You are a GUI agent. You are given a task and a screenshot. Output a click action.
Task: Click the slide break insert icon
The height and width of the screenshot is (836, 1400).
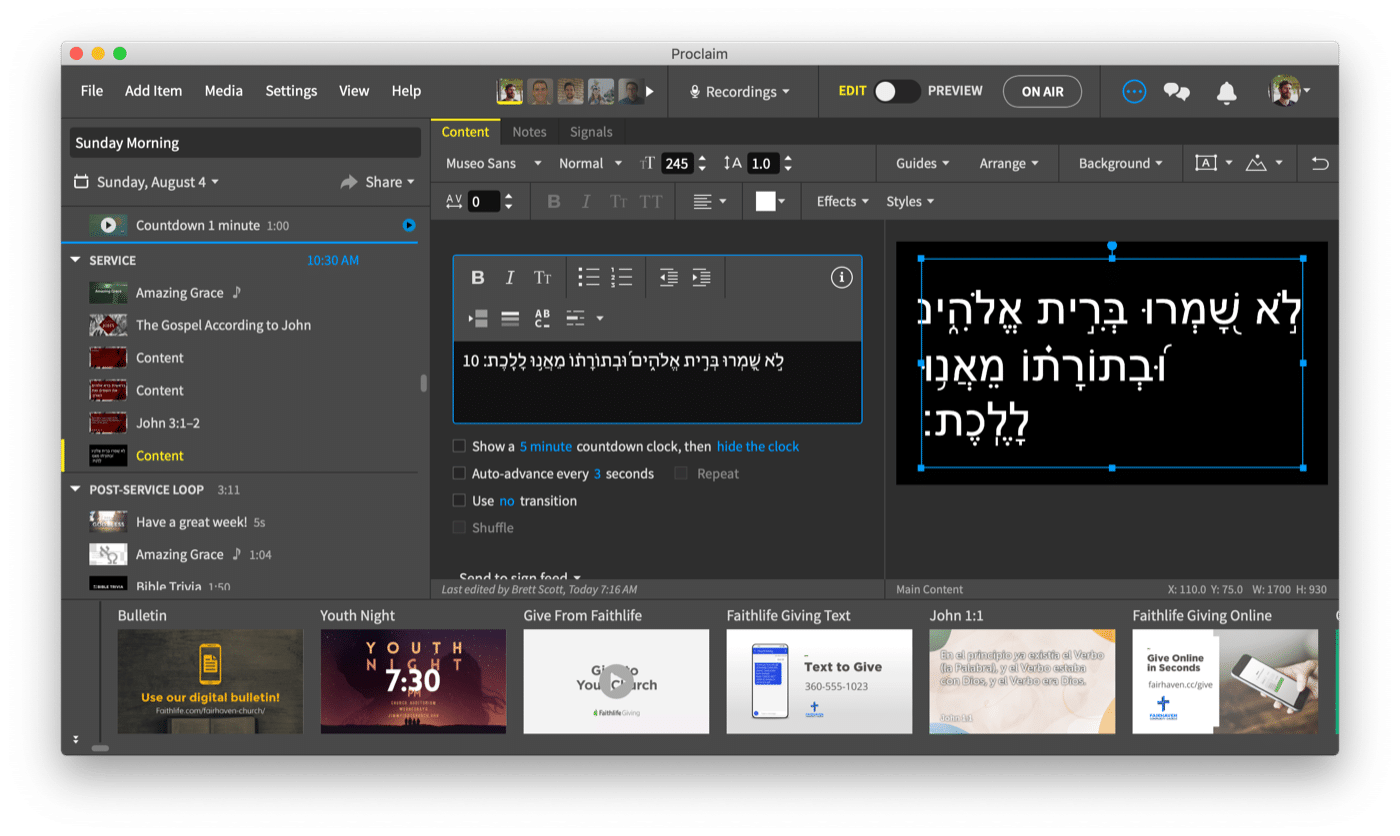tap(478, 318)
